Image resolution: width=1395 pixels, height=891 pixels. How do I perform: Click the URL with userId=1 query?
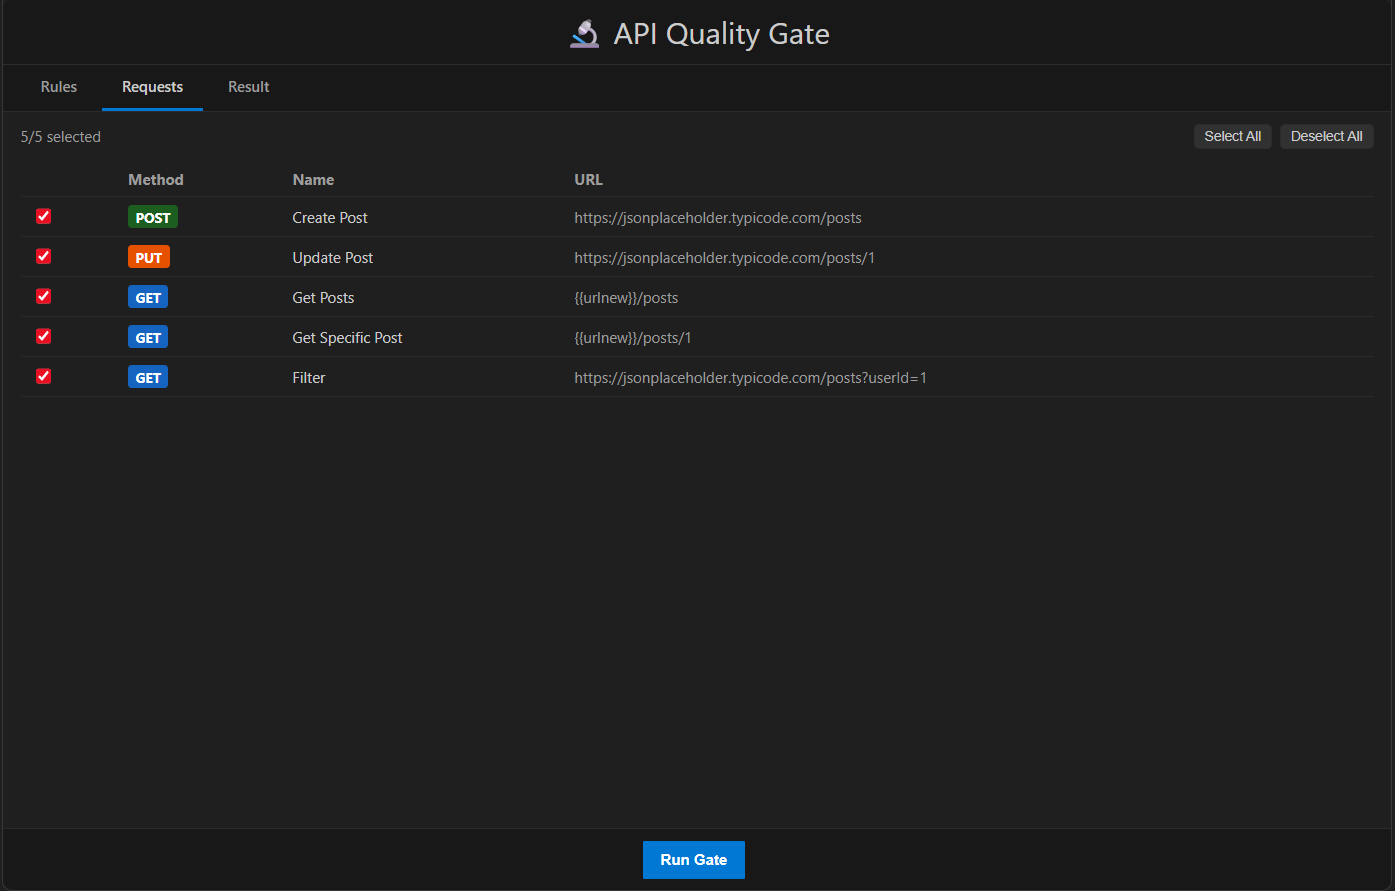(751, 377)
